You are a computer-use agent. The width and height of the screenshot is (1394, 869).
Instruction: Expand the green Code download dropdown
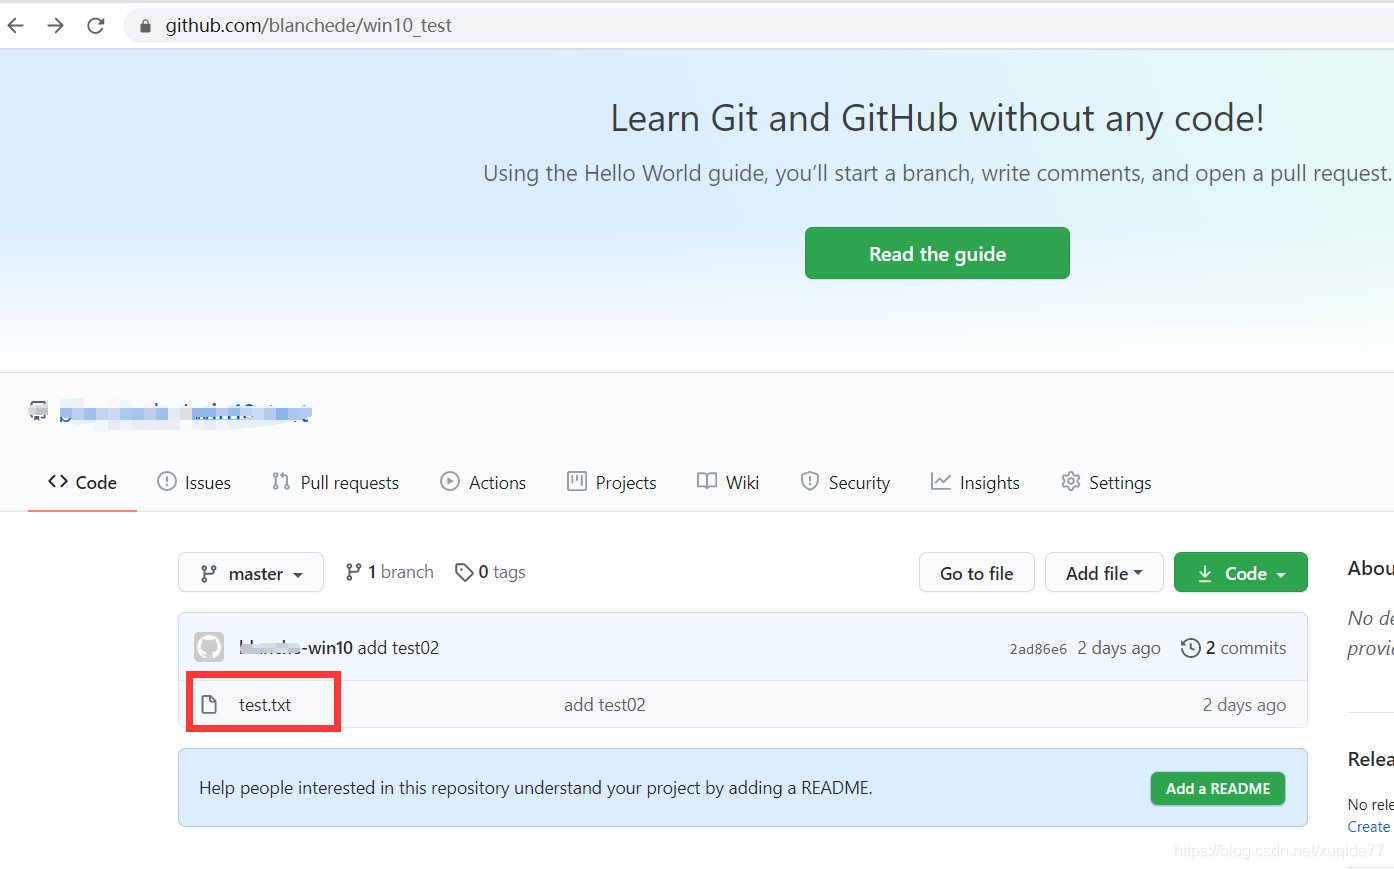(x=1241, y=573)
